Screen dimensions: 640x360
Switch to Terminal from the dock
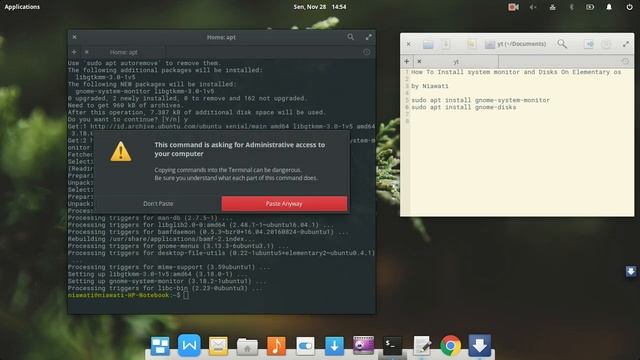pyautogui.click(x=392, y=346)
